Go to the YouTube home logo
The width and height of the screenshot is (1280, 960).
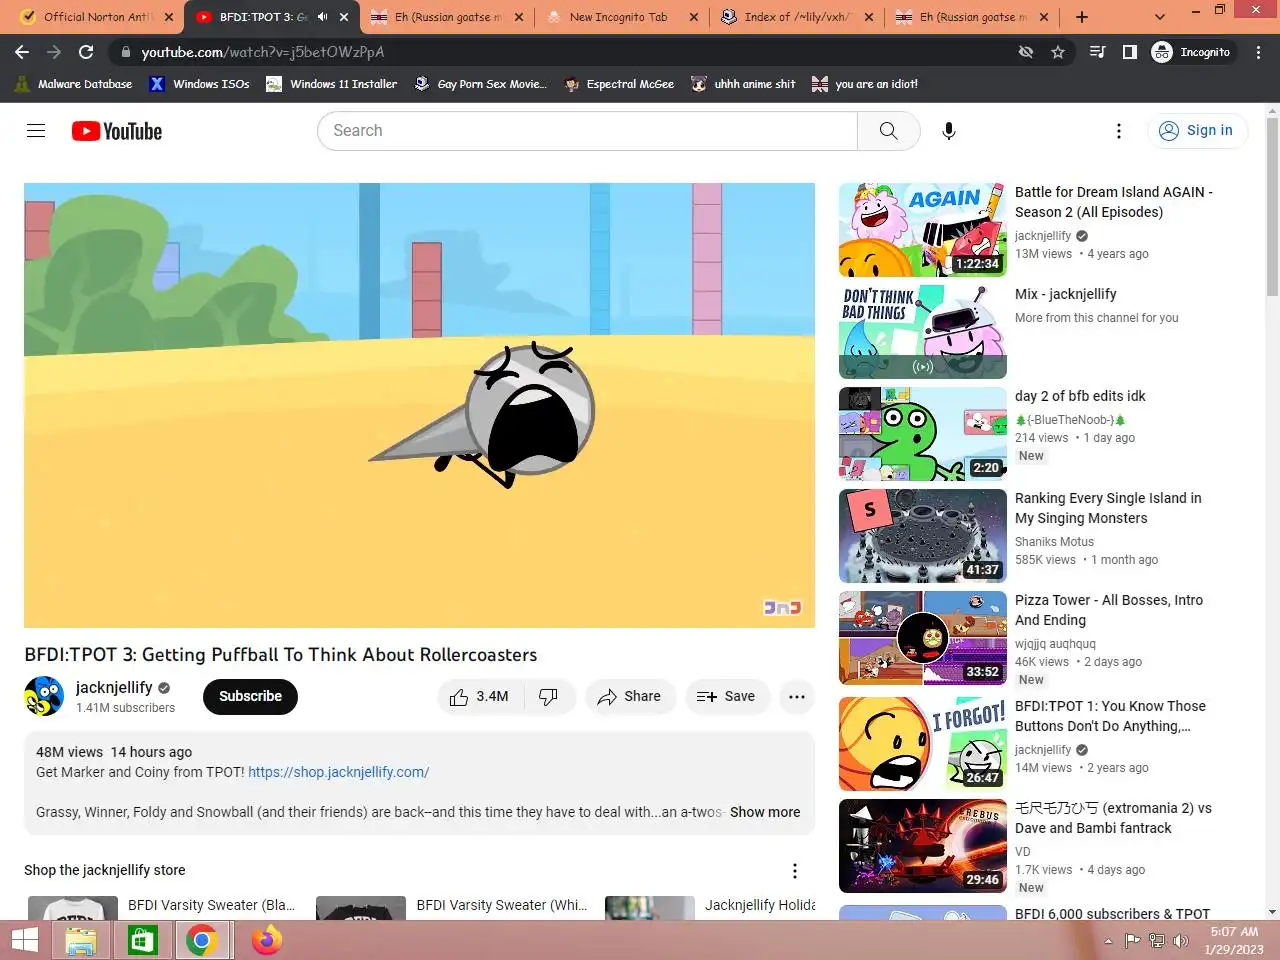coord(117,131)
